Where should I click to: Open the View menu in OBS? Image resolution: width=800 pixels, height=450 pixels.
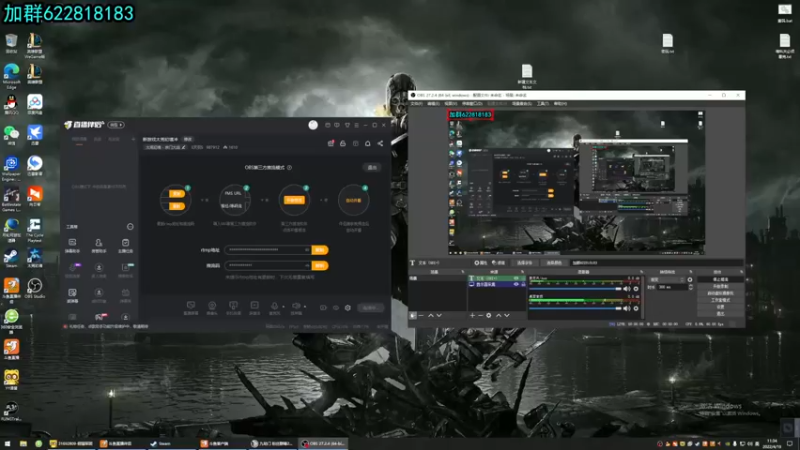451,104
